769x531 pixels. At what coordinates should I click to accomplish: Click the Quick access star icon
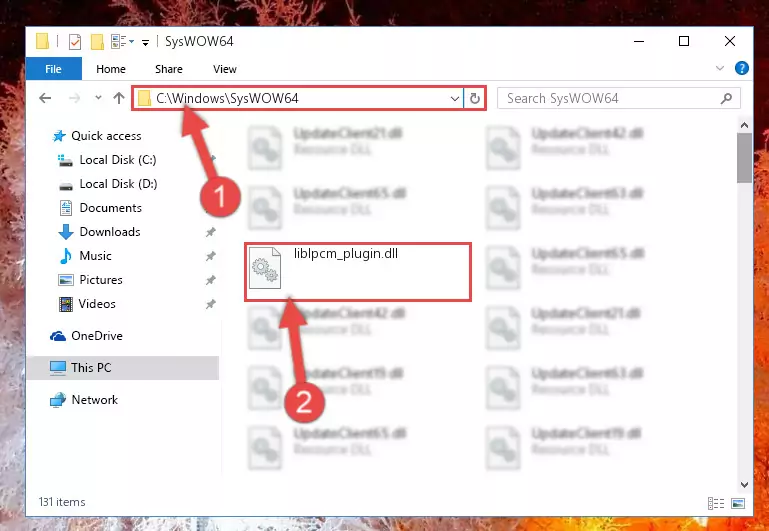click(x=59, y=136)
